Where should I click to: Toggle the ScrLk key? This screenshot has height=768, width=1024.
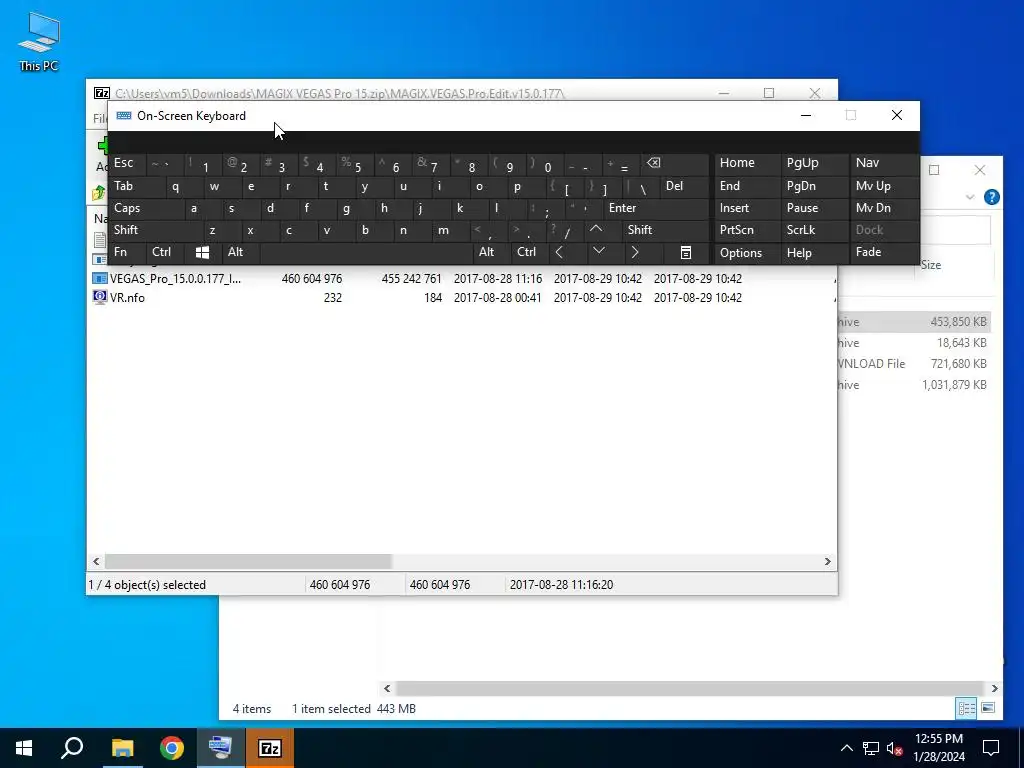(x=814, y=230)
